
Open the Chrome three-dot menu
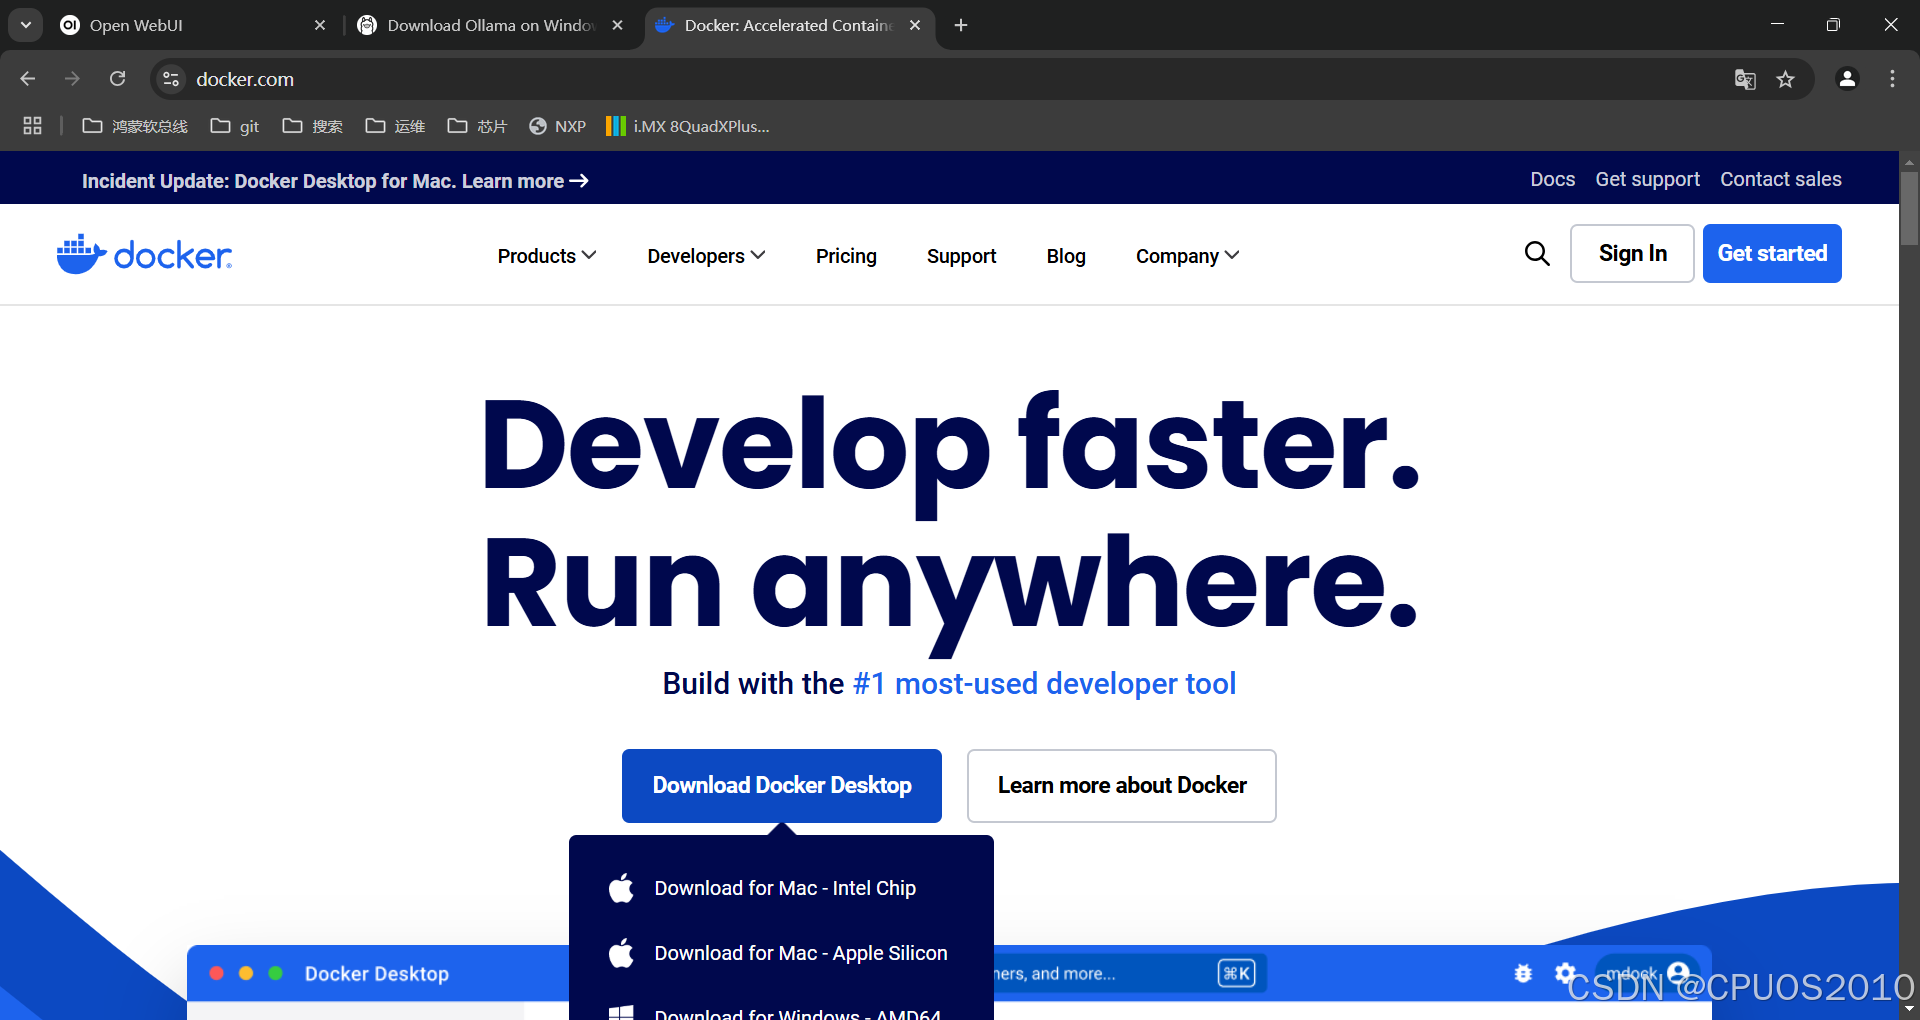tap(1892, 79)
